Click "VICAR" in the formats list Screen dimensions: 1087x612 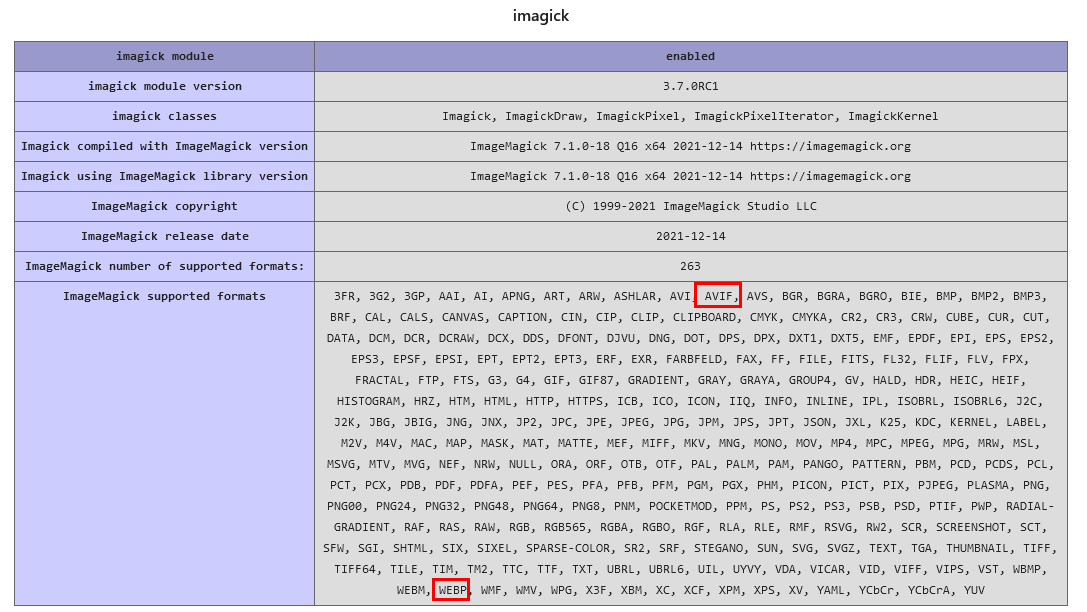[x=827, y=569]
